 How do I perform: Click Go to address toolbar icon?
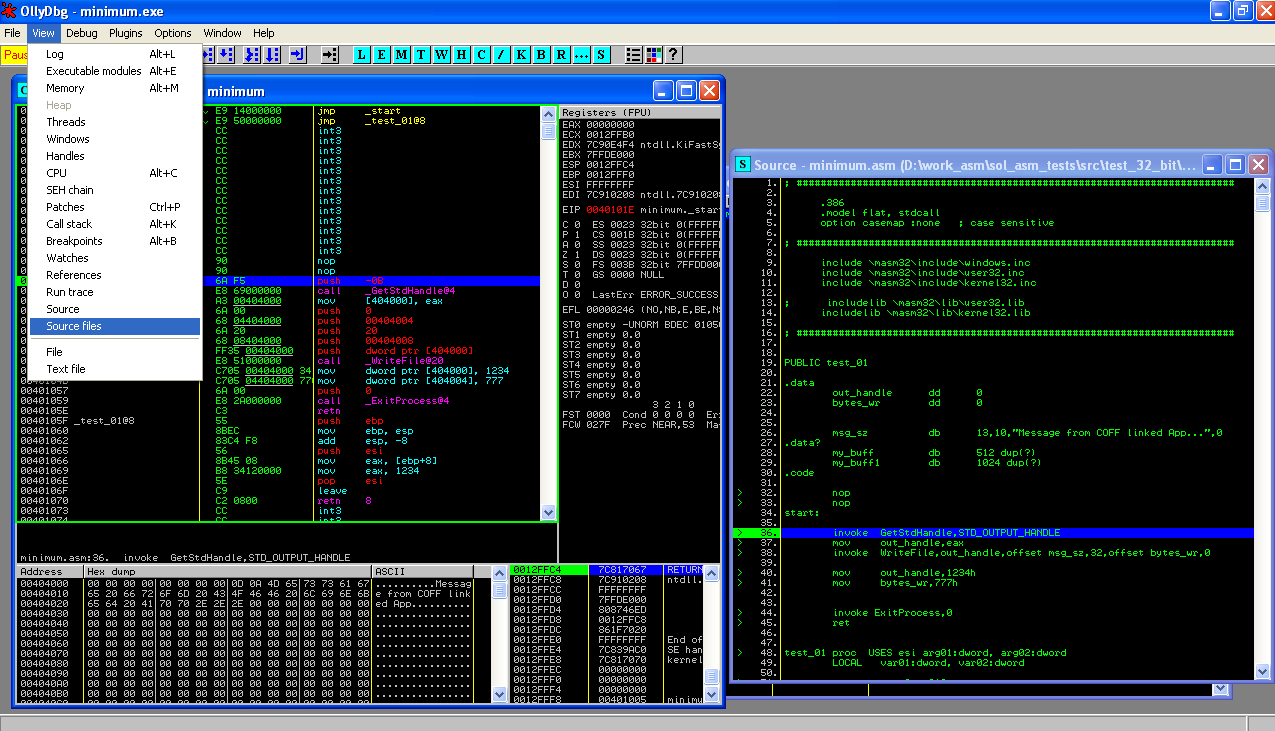pyautogui.click(x=329, y=54)
